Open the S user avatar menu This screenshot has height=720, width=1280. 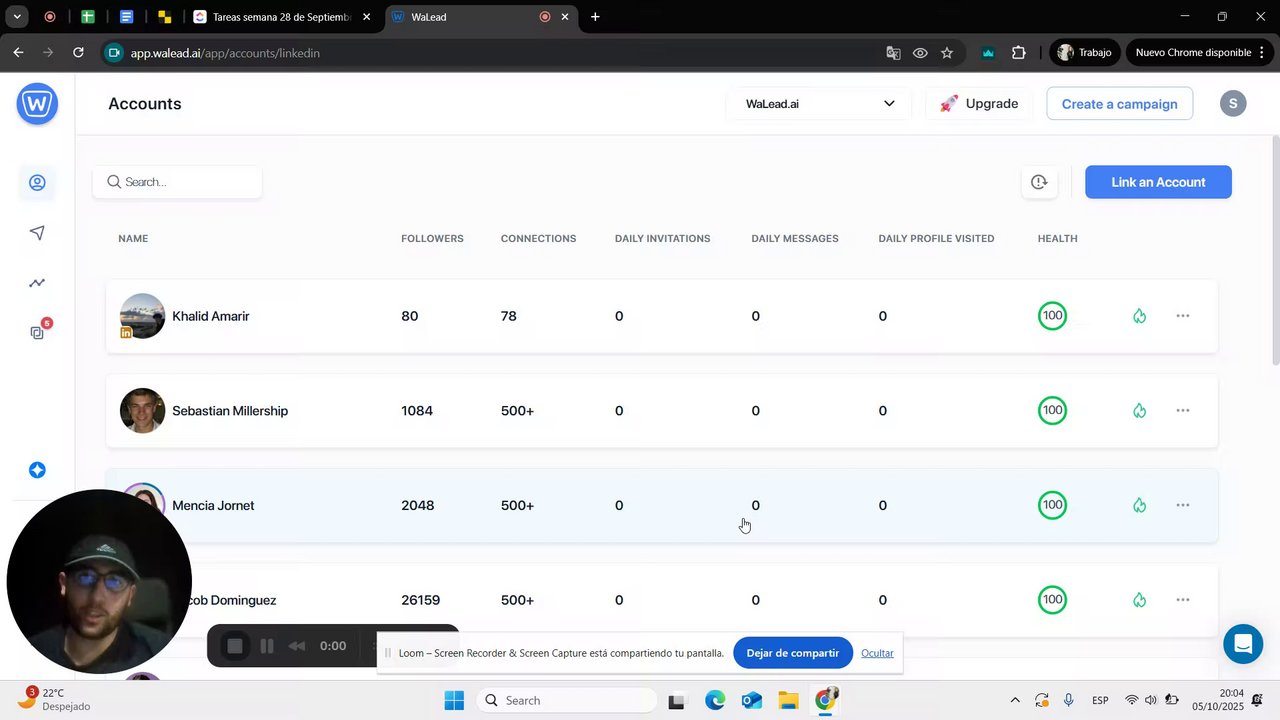pyautogui.click(x=1233, y=104)
